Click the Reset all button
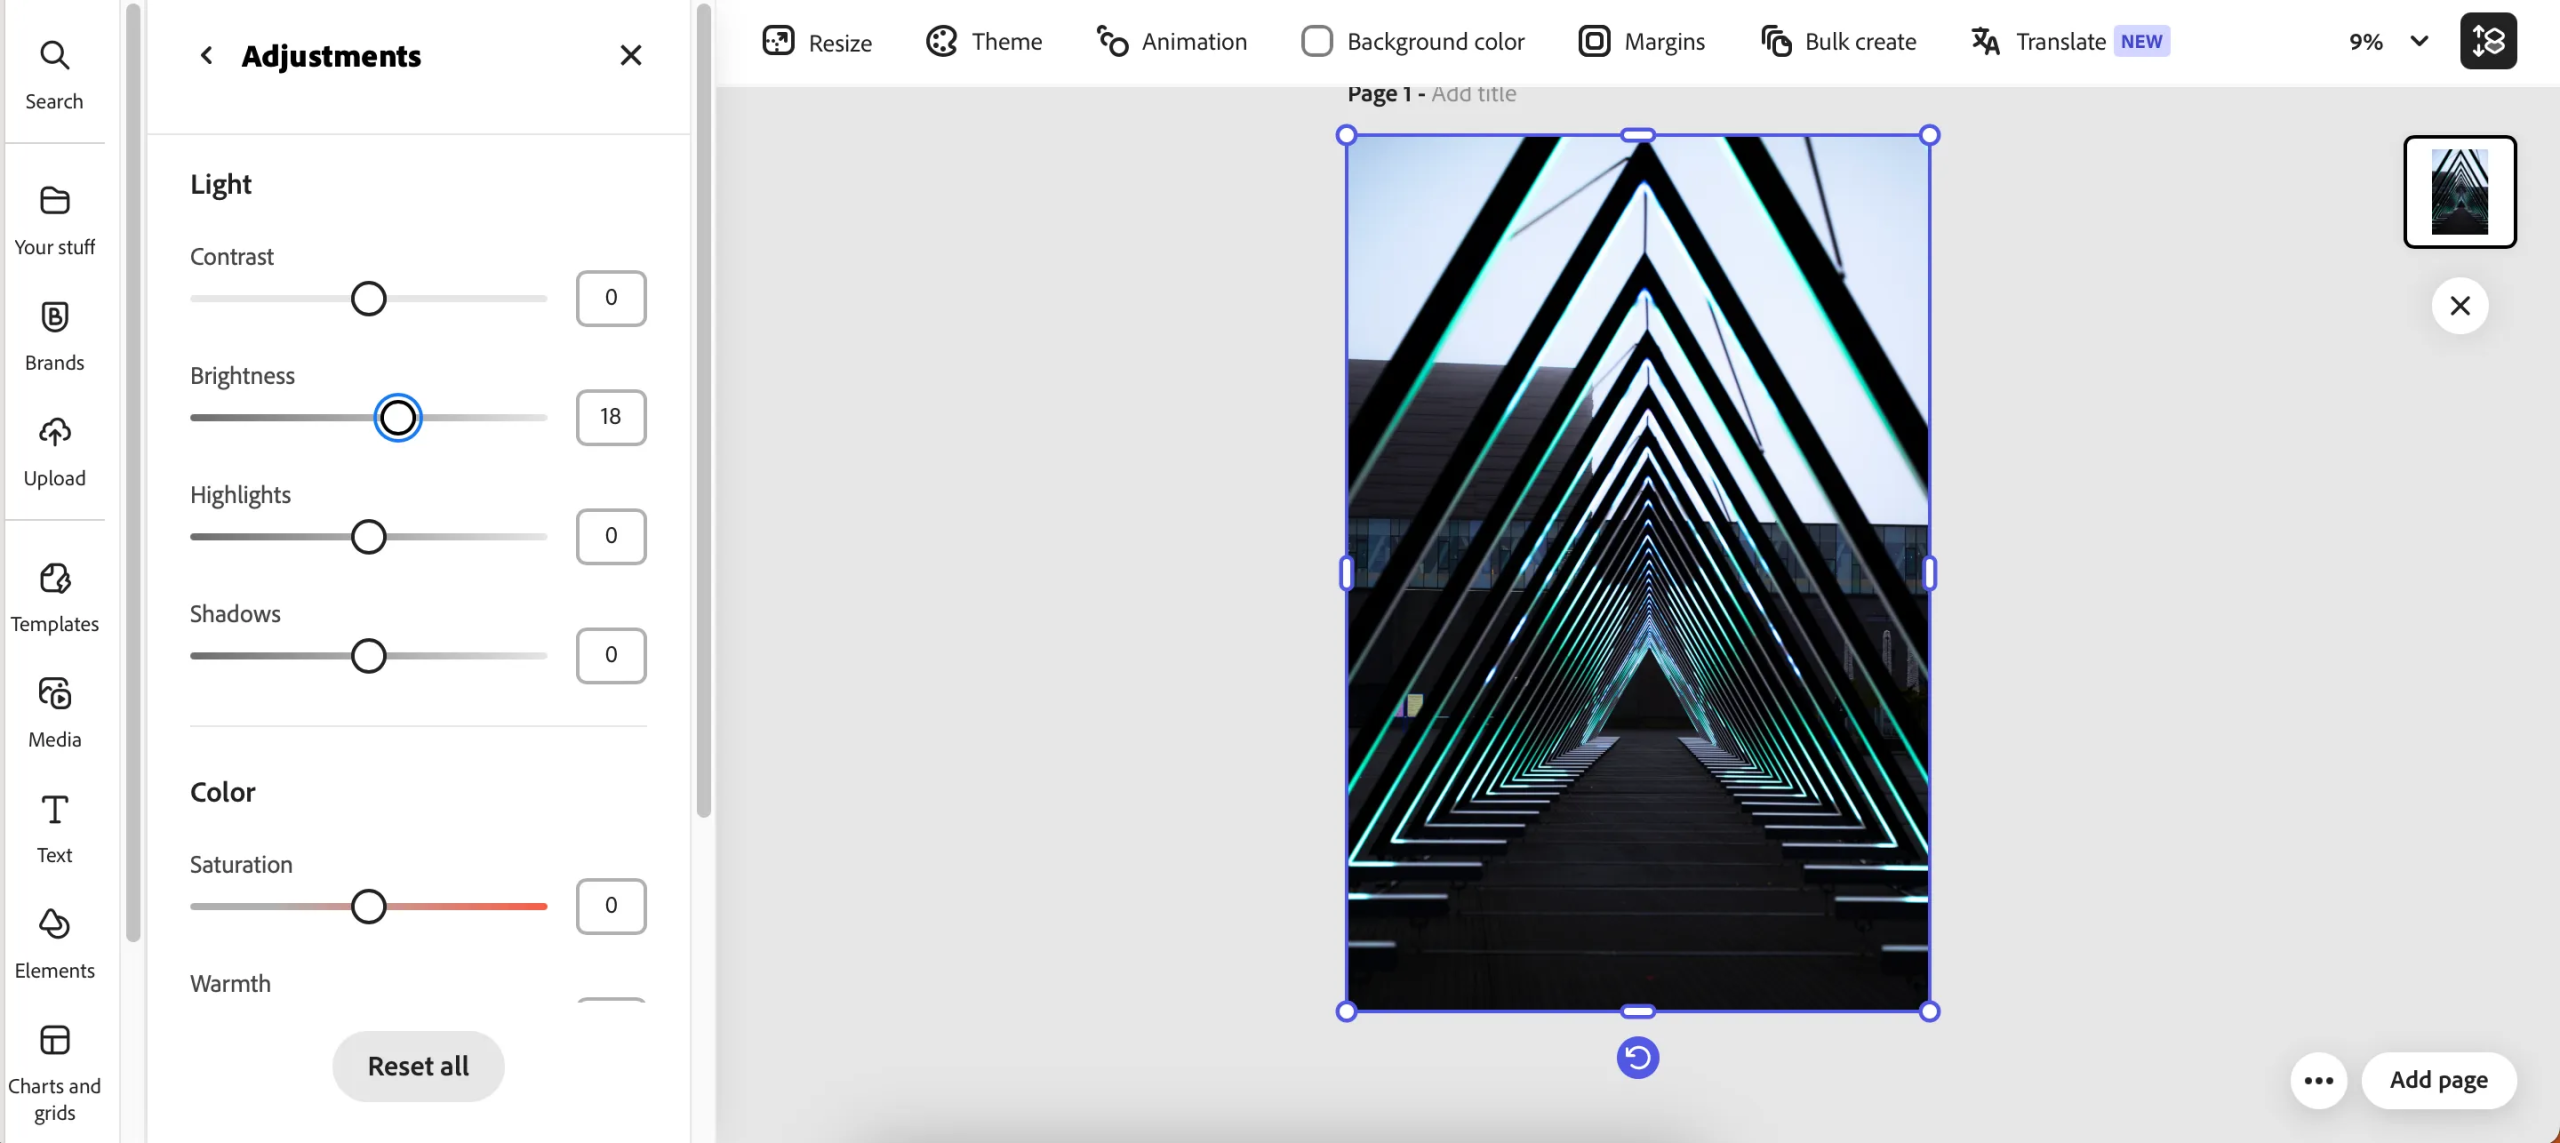Image resolution: width=2560 pixels, height=1143 pixels. [x=418, y=1066]
